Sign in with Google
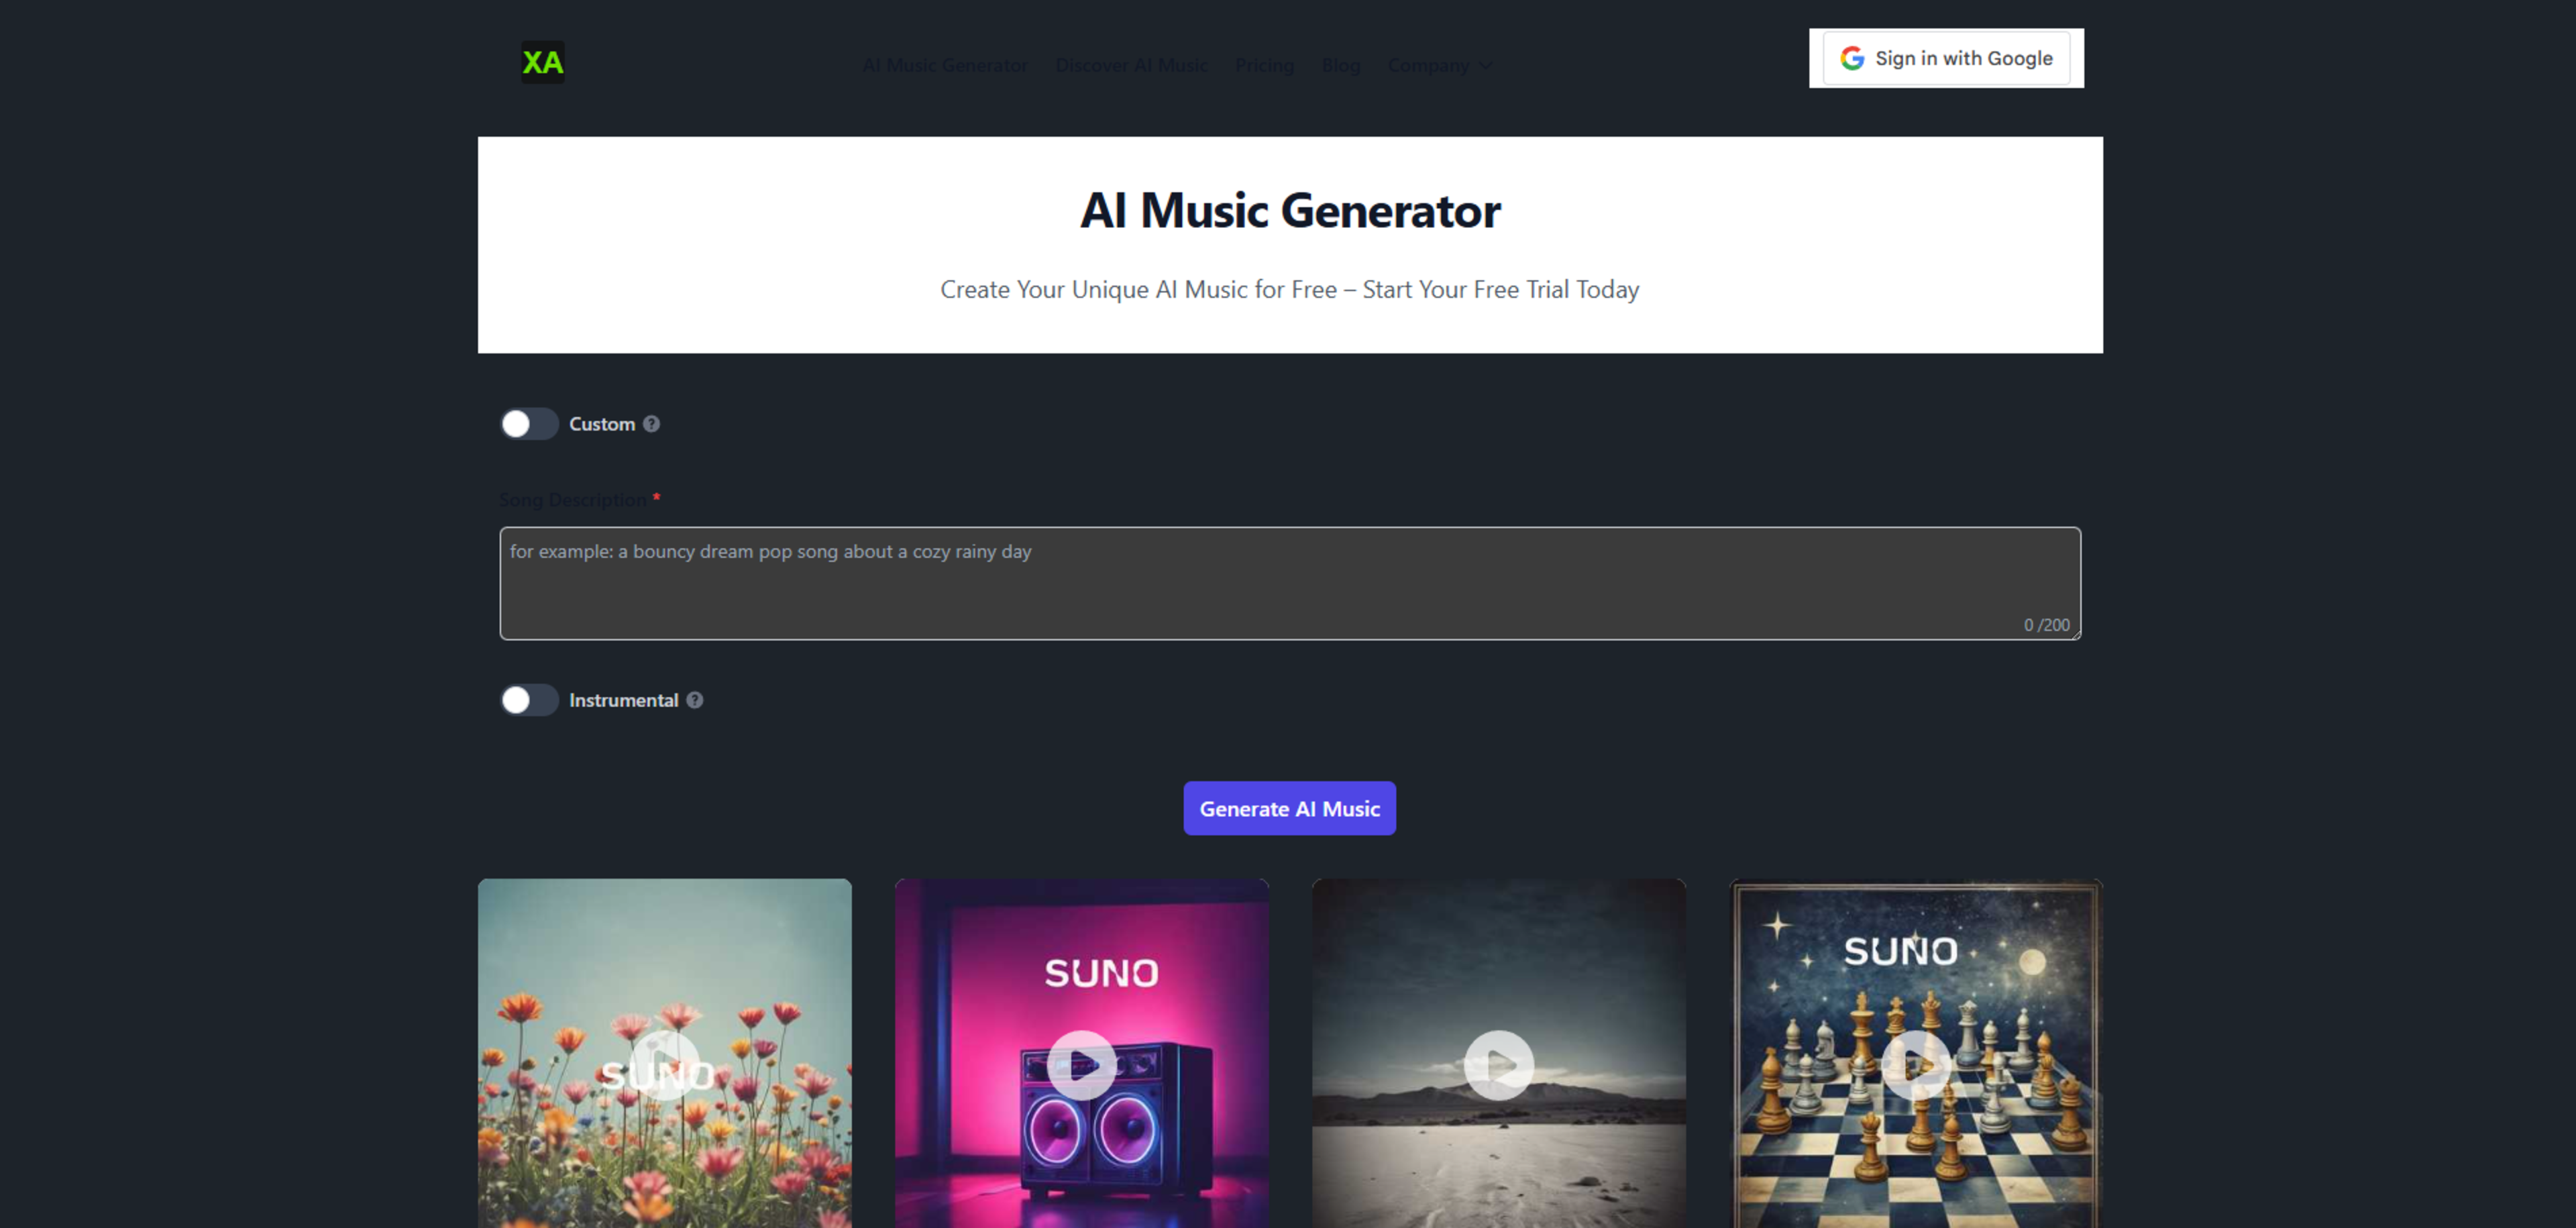Image resolution: width=2576 pixels, height=1228 pixels. pos(1946,58)
